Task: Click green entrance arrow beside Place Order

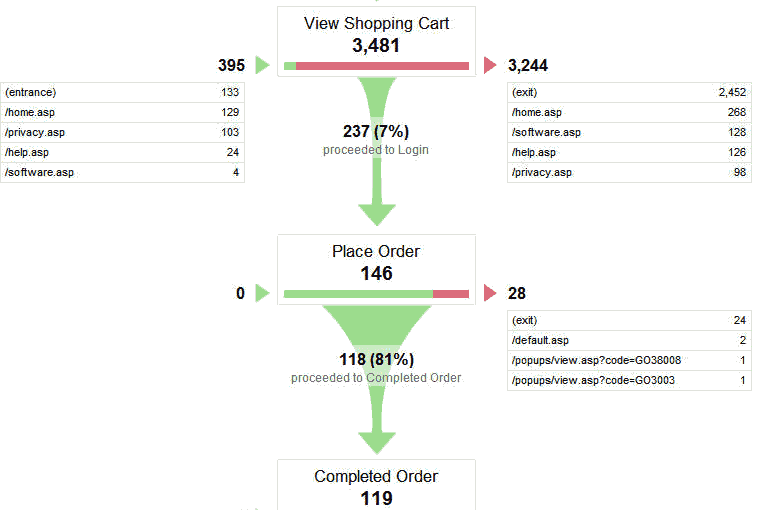Action: pyautogui.click(x=262, y=293)
